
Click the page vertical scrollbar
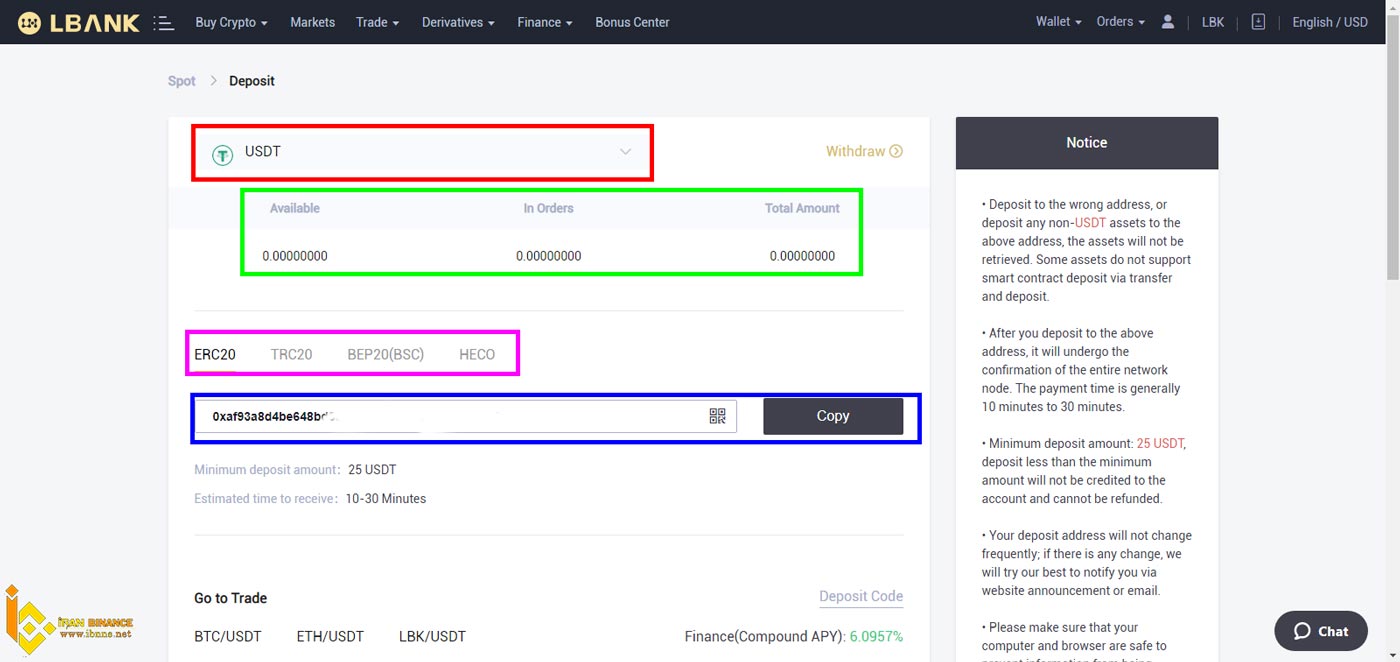pos(1392,150)
